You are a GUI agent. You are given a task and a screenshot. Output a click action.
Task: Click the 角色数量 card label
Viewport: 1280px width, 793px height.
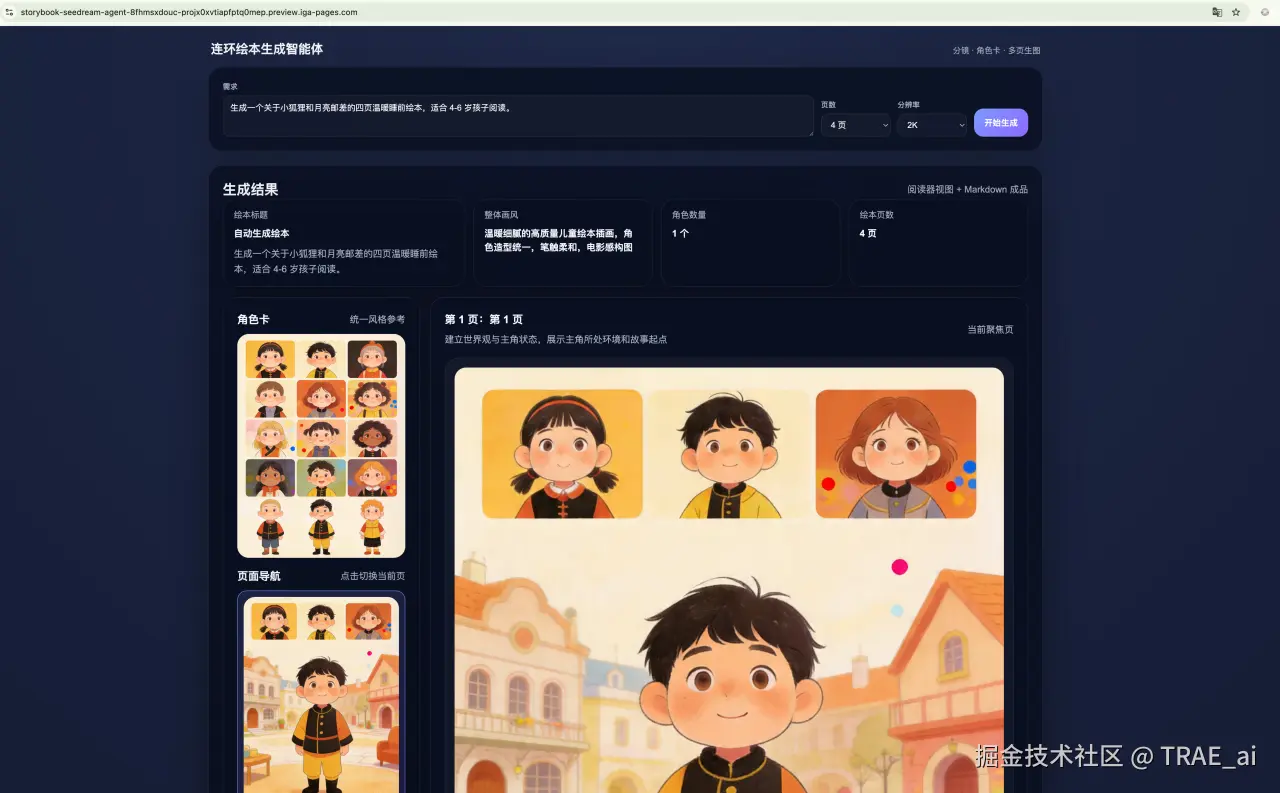pyautogui.click(x=690, y=215)
